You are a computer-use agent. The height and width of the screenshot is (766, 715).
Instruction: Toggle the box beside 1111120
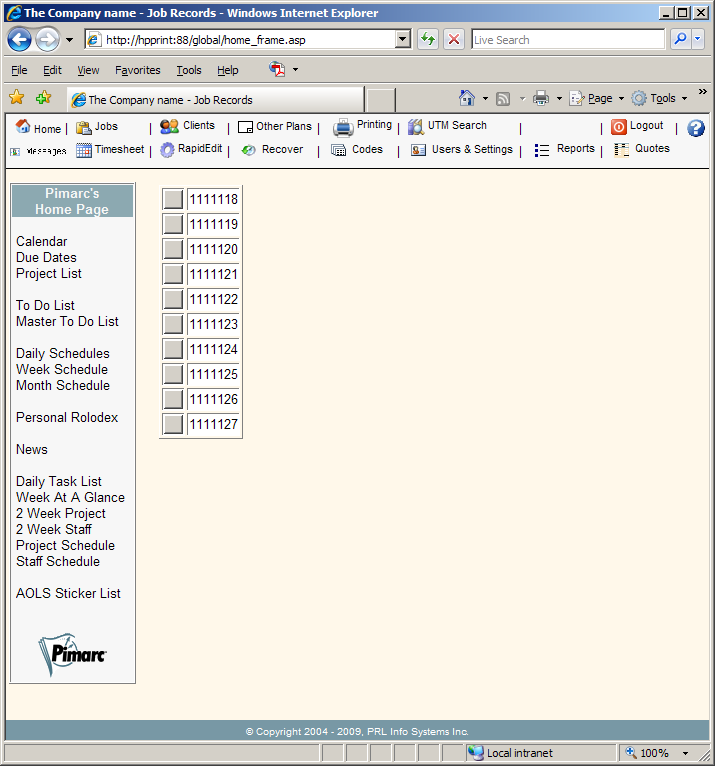[x=173, y=249]
